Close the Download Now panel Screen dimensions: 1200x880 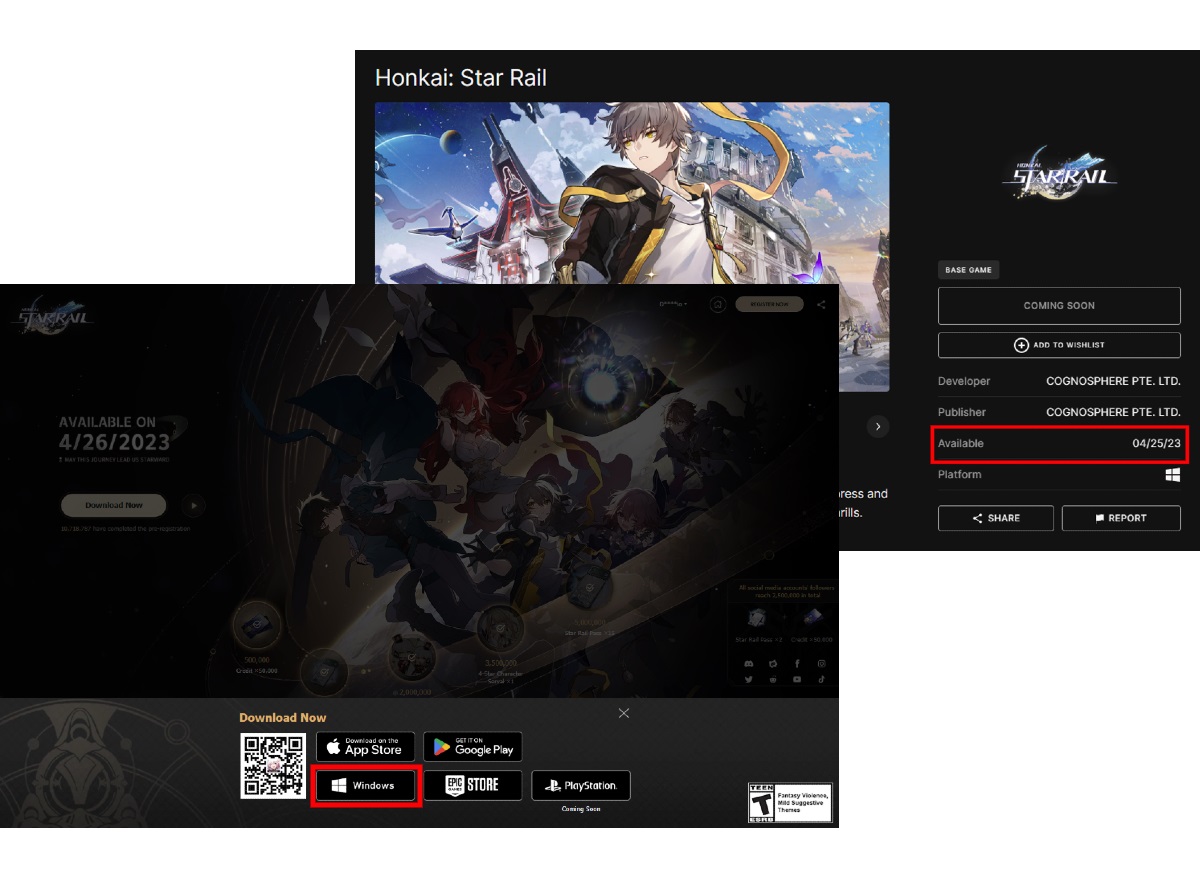(x=624, y=713)
